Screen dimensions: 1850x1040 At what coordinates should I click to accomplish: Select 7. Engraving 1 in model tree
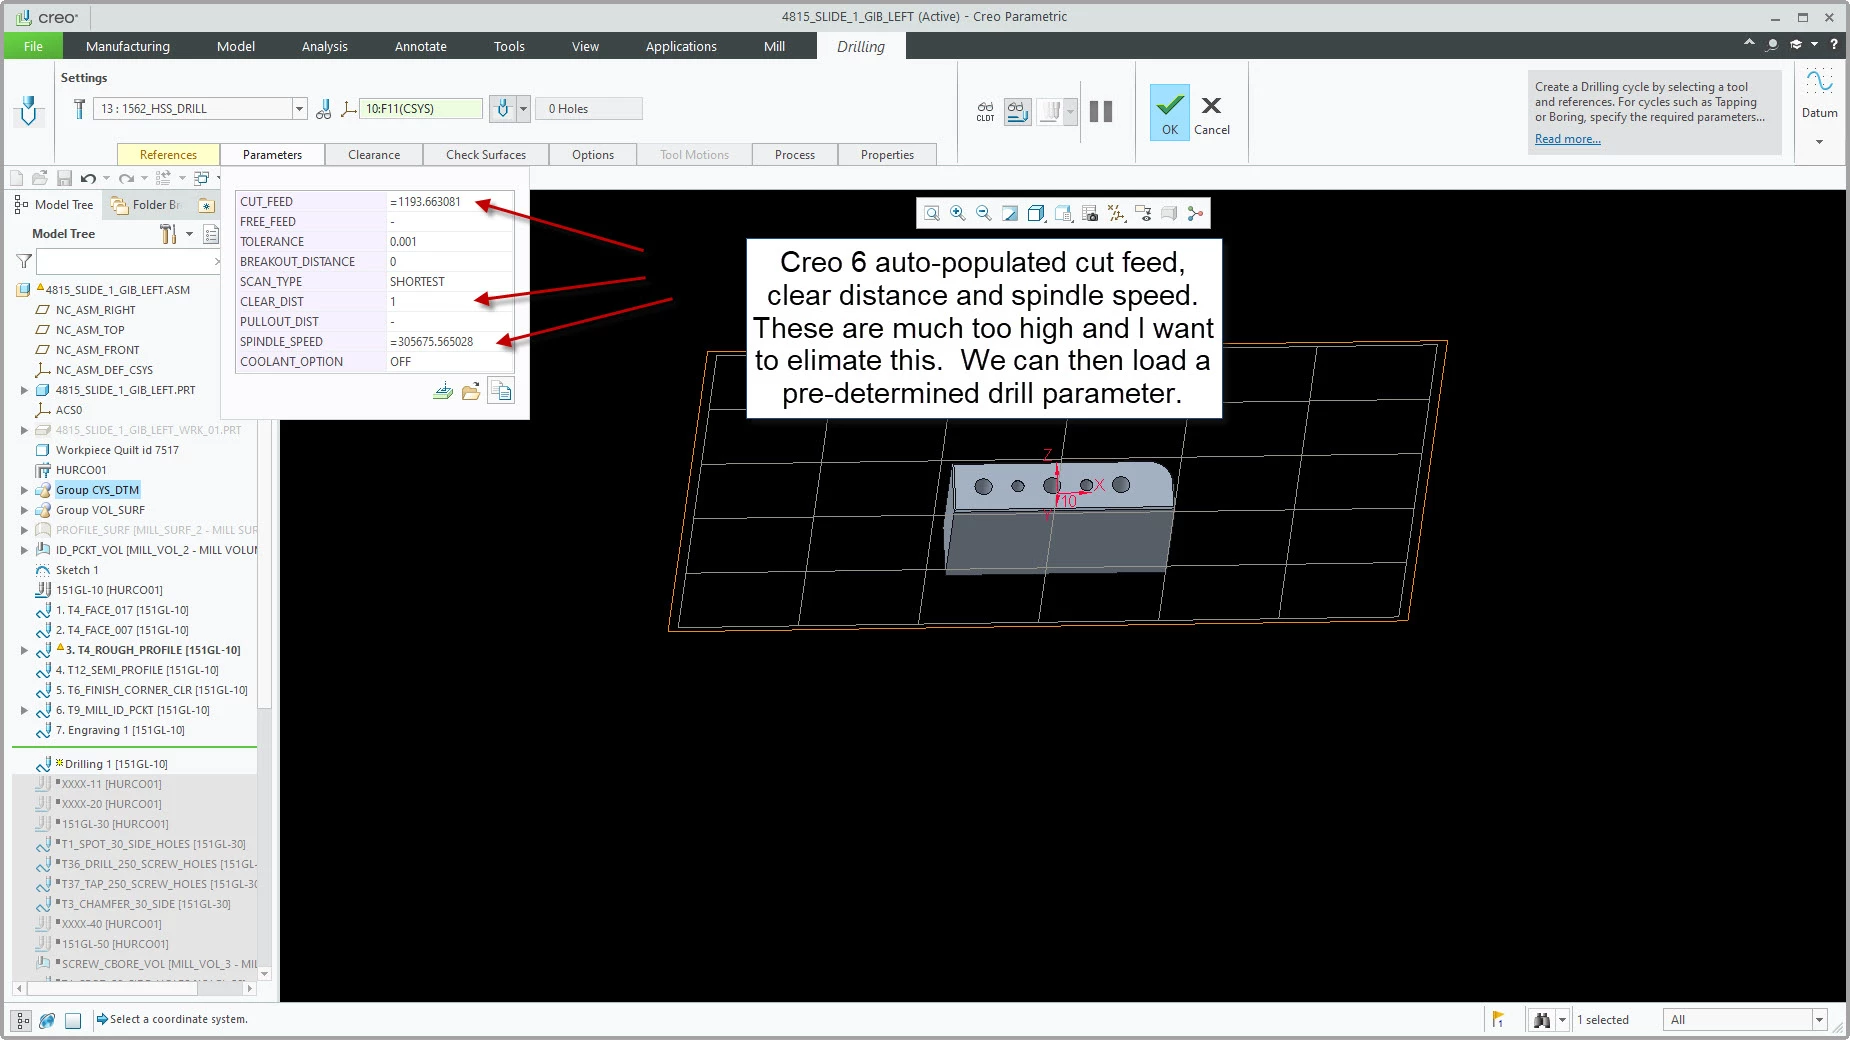[120, 730]
